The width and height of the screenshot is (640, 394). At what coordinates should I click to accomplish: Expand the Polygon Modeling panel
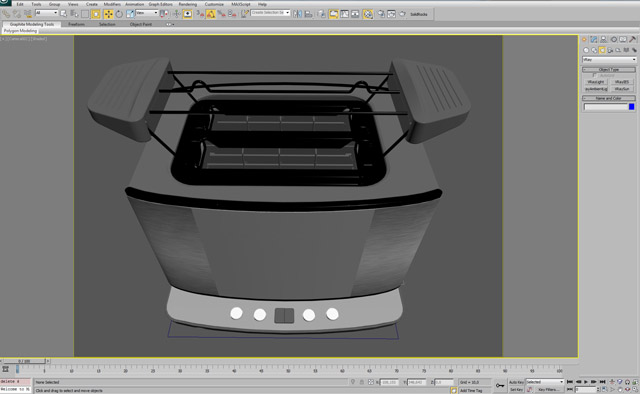coord(20,31)
